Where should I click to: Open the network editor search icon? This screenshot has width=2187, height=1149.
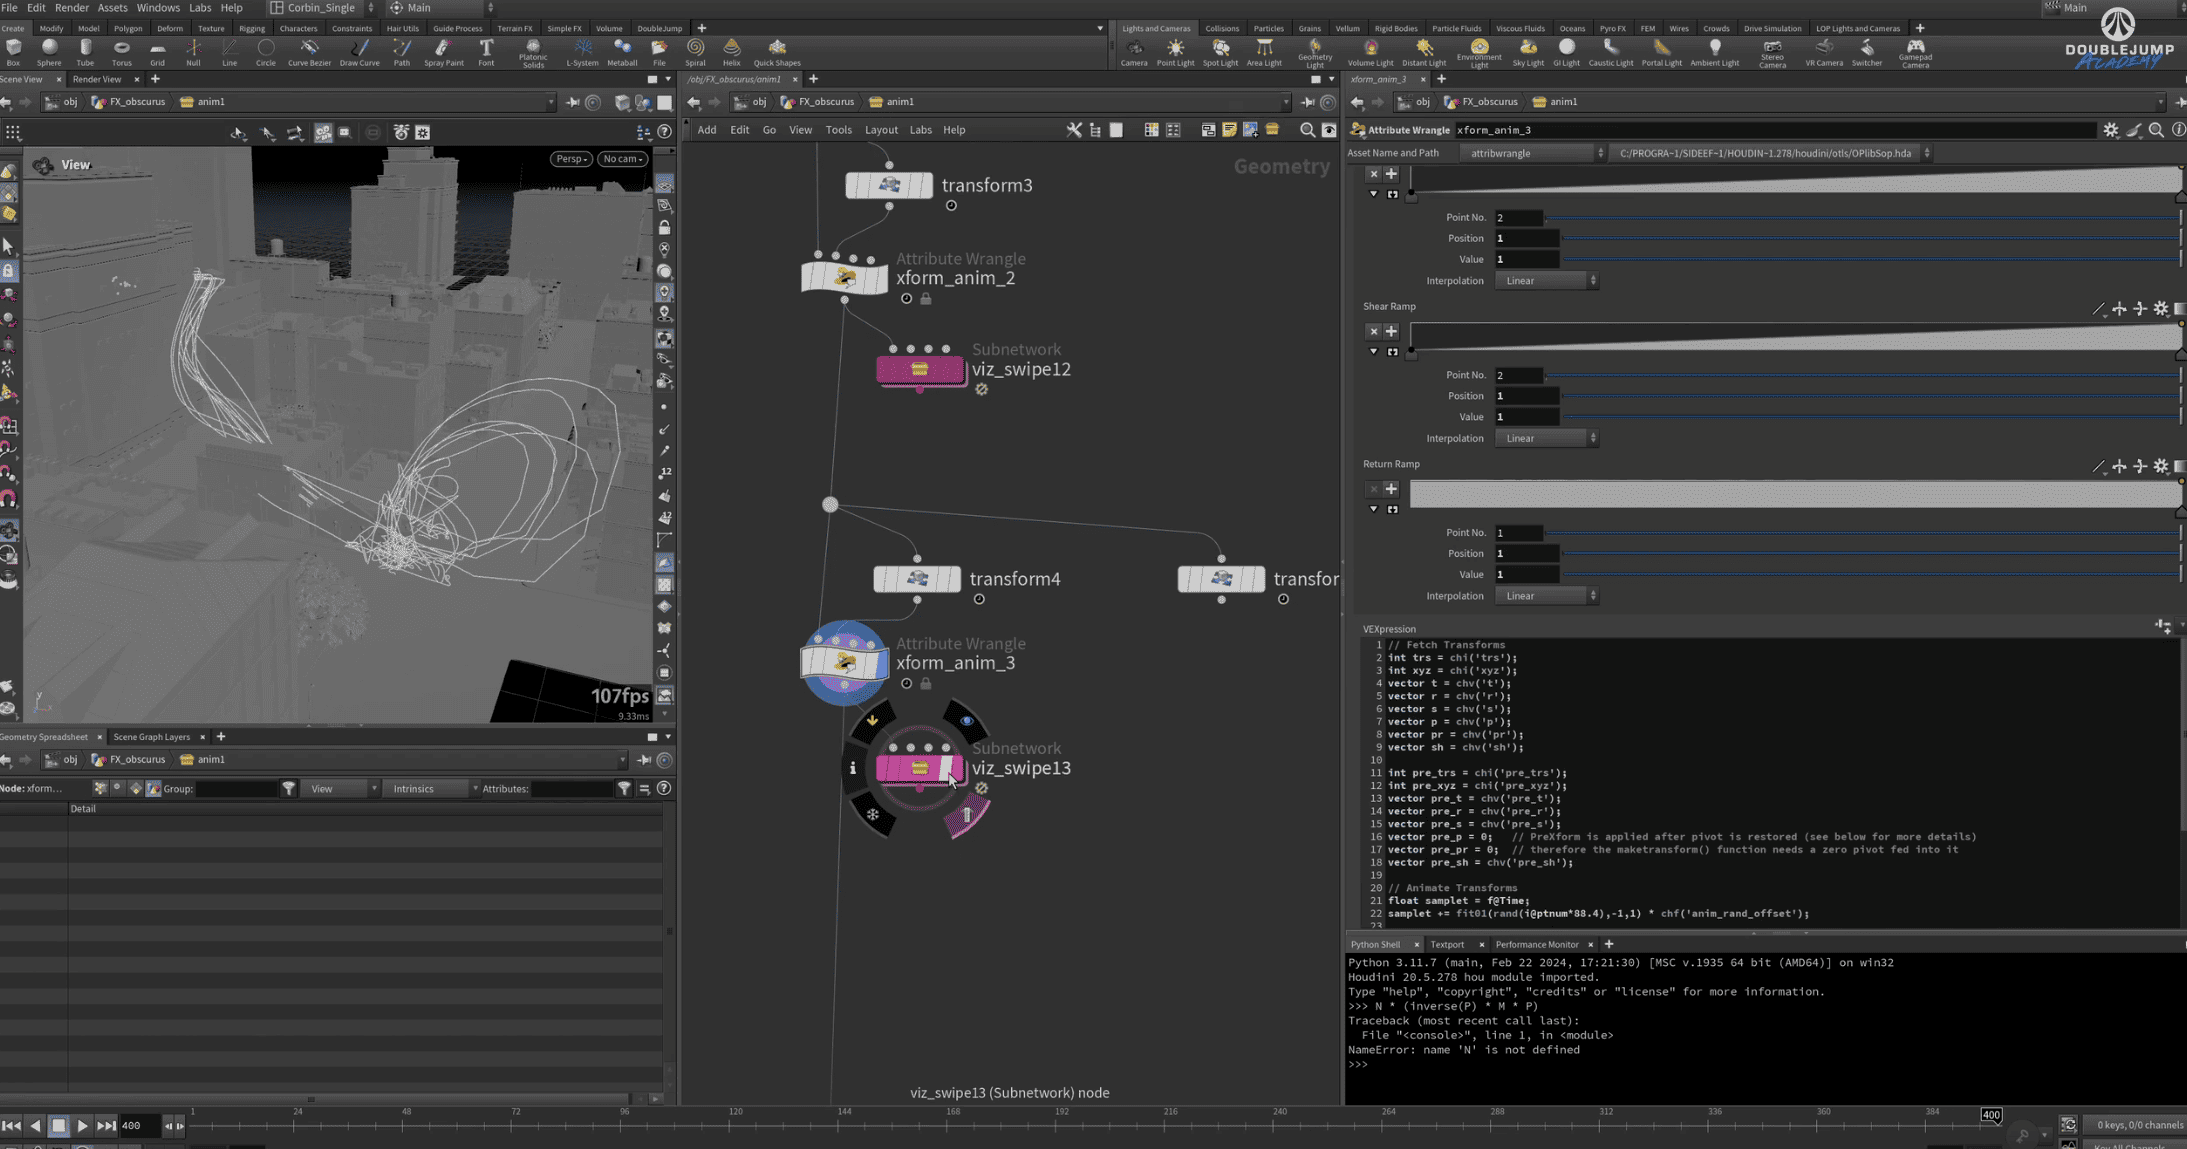point(1307,130)
